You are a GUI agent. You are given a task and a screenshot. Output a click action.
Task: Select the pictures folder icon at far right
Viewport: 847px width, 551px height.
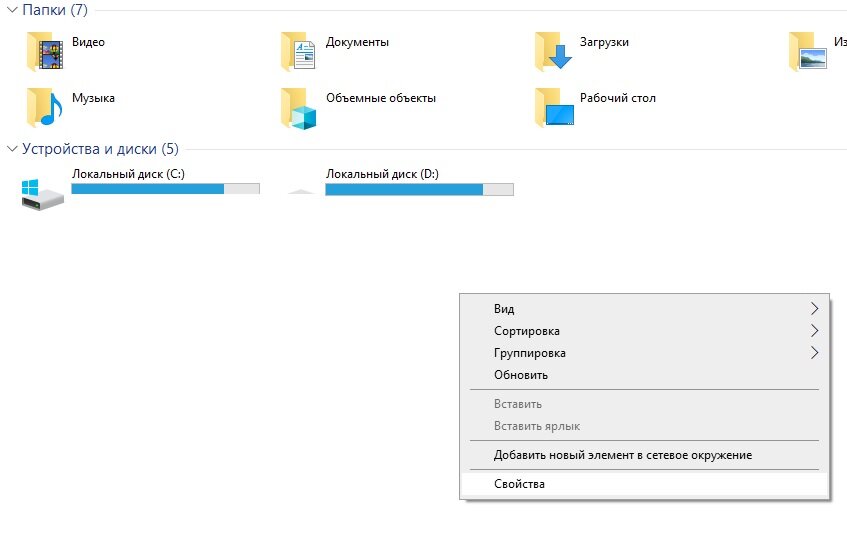pos(808,51)
